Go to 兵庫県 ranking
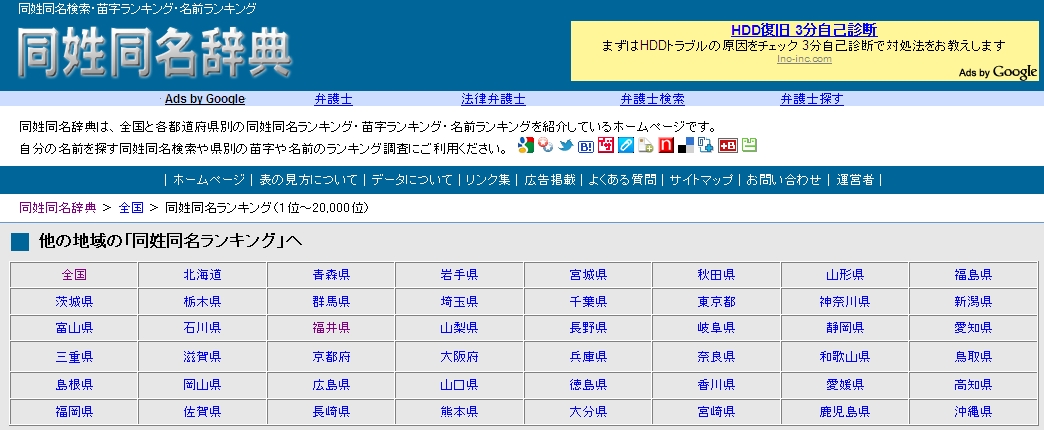Viewport: 1044px width, 430px height. coord(588,357)
